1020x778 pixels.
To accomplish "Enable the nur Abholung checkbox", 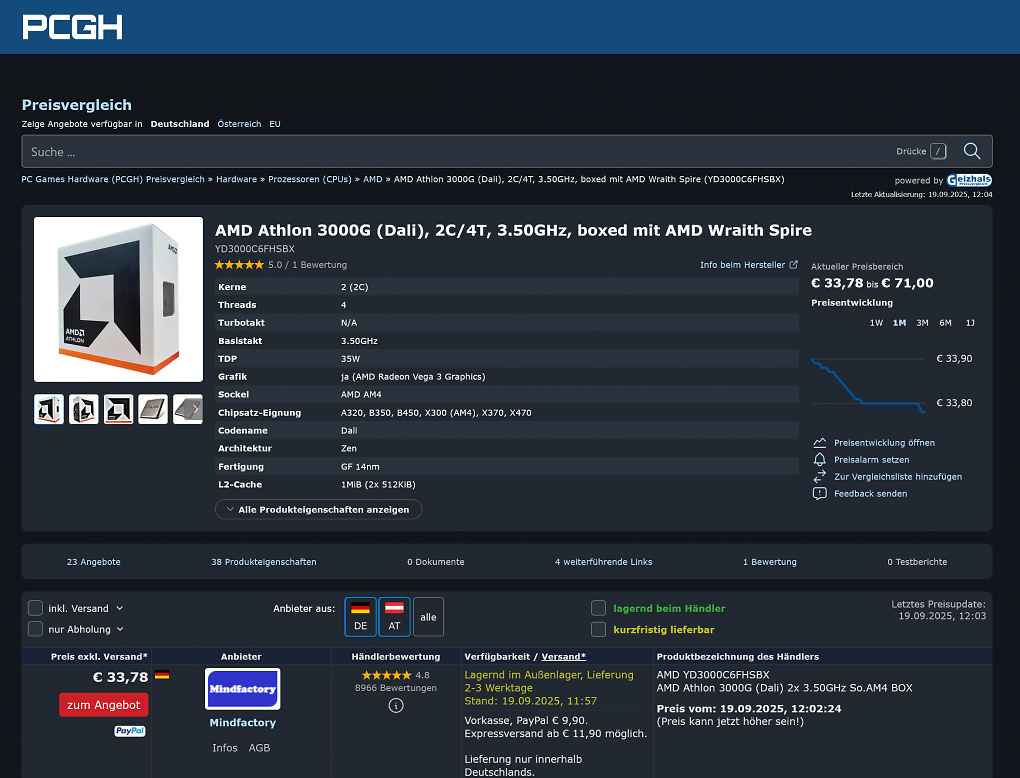I will [35, 629].
